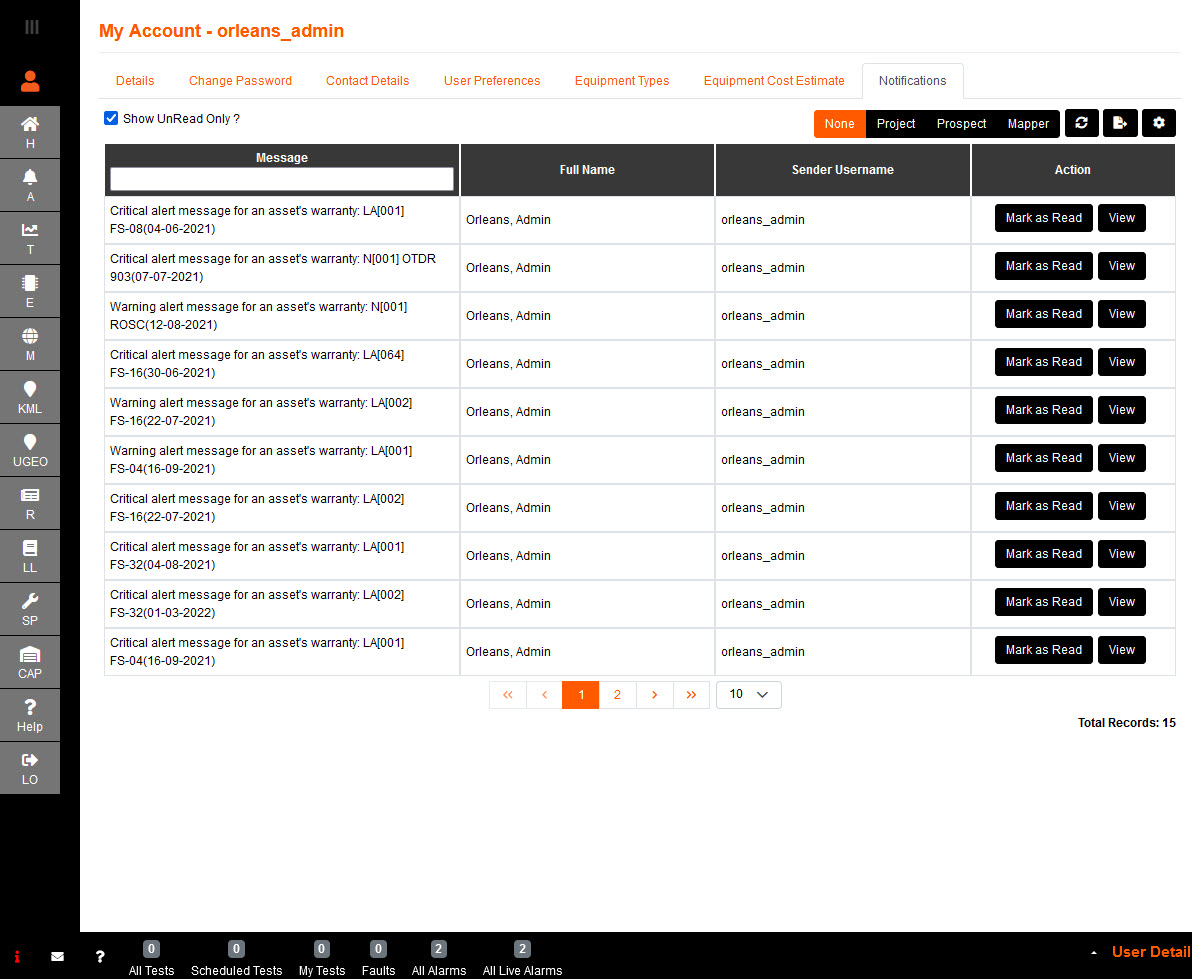The image size is (1192, 979).
Task: Enable the Project notifications filter
Action: click(x=895, y=123)
